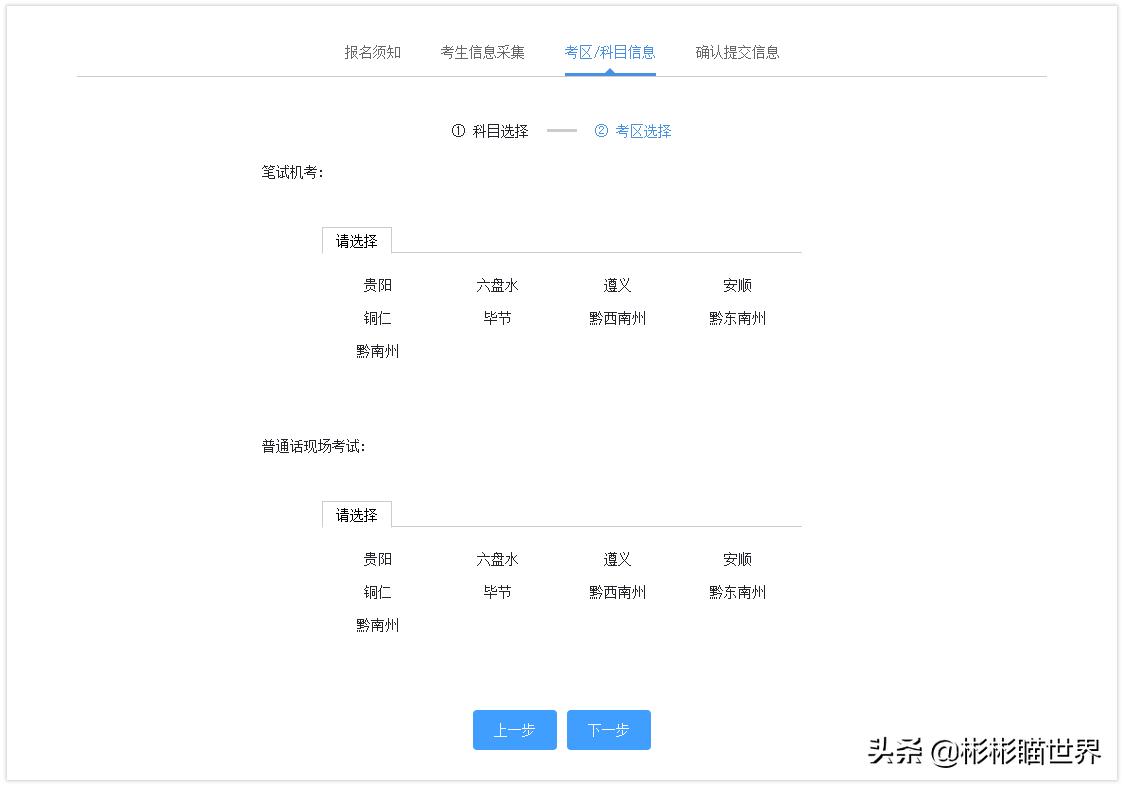Pick 黔东南州 for the Putonghua exam region
1124x788 pixels.
tap(736, 592)
